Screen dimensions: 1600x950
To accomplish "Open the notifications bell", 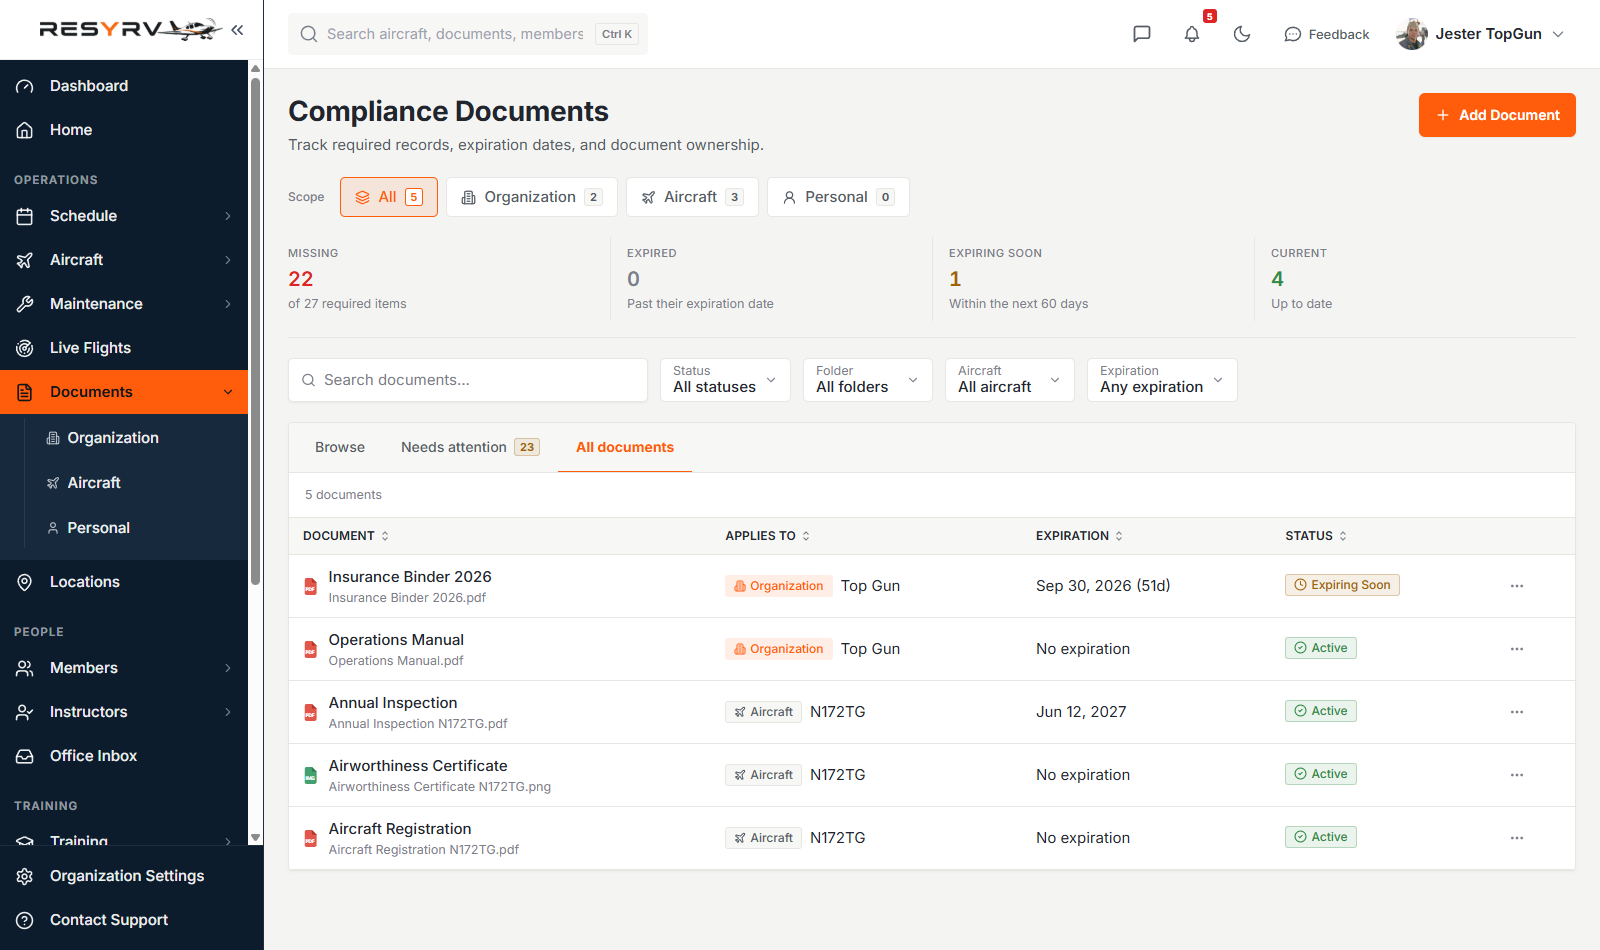I will (x=1192, y=34).
